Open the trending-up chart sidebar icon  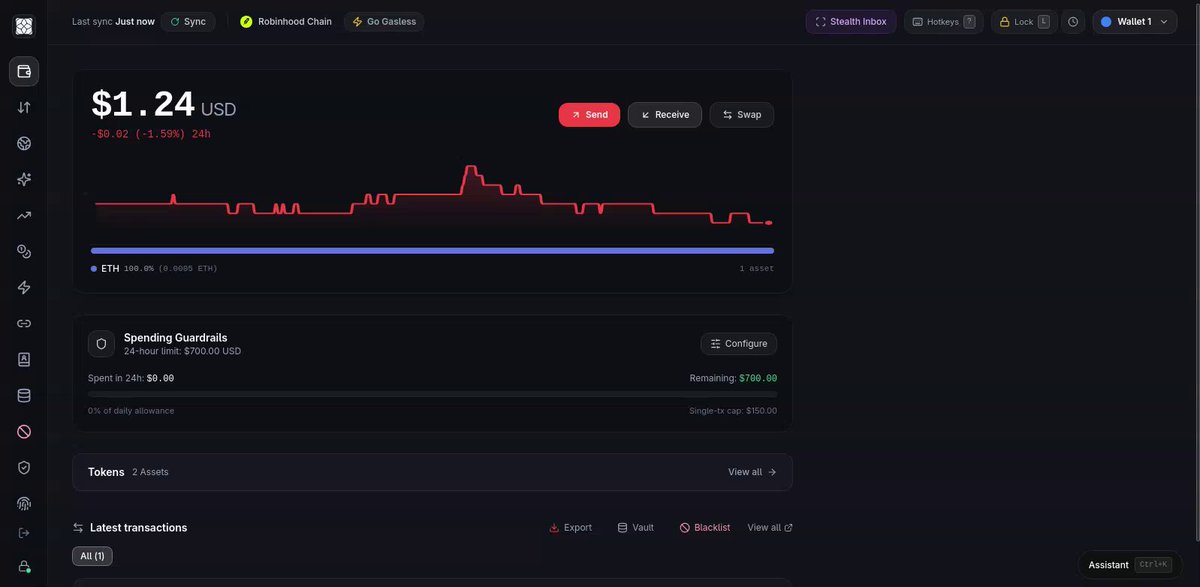pyautogui.click(x=24, y=216)
